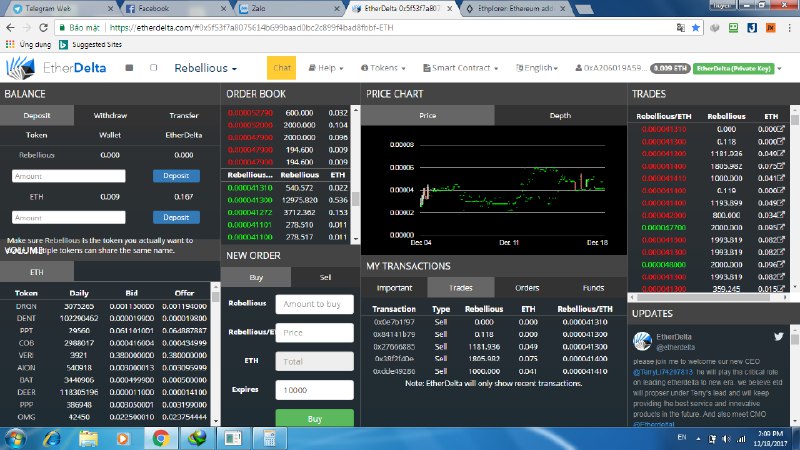Launch Internet Explorer from taskbar
The image size is (800, 450).
[52, 438]
